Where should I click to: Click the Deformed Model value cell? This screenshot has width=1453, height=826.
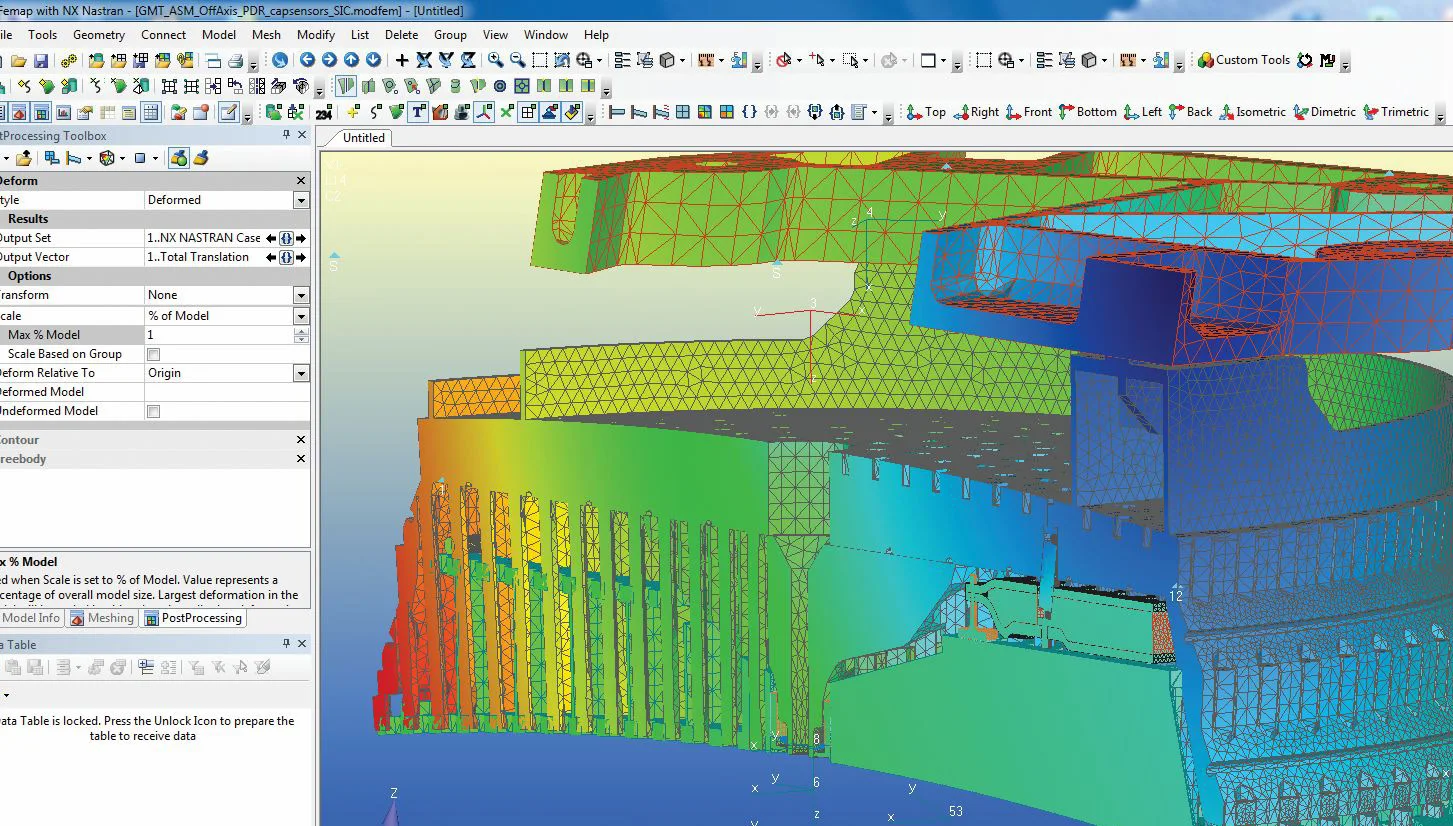[x=227, y=392]
